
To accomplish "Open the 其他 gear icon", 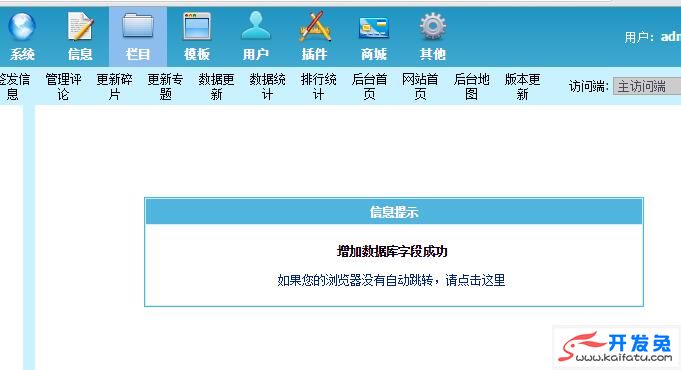I will [433, 26].
